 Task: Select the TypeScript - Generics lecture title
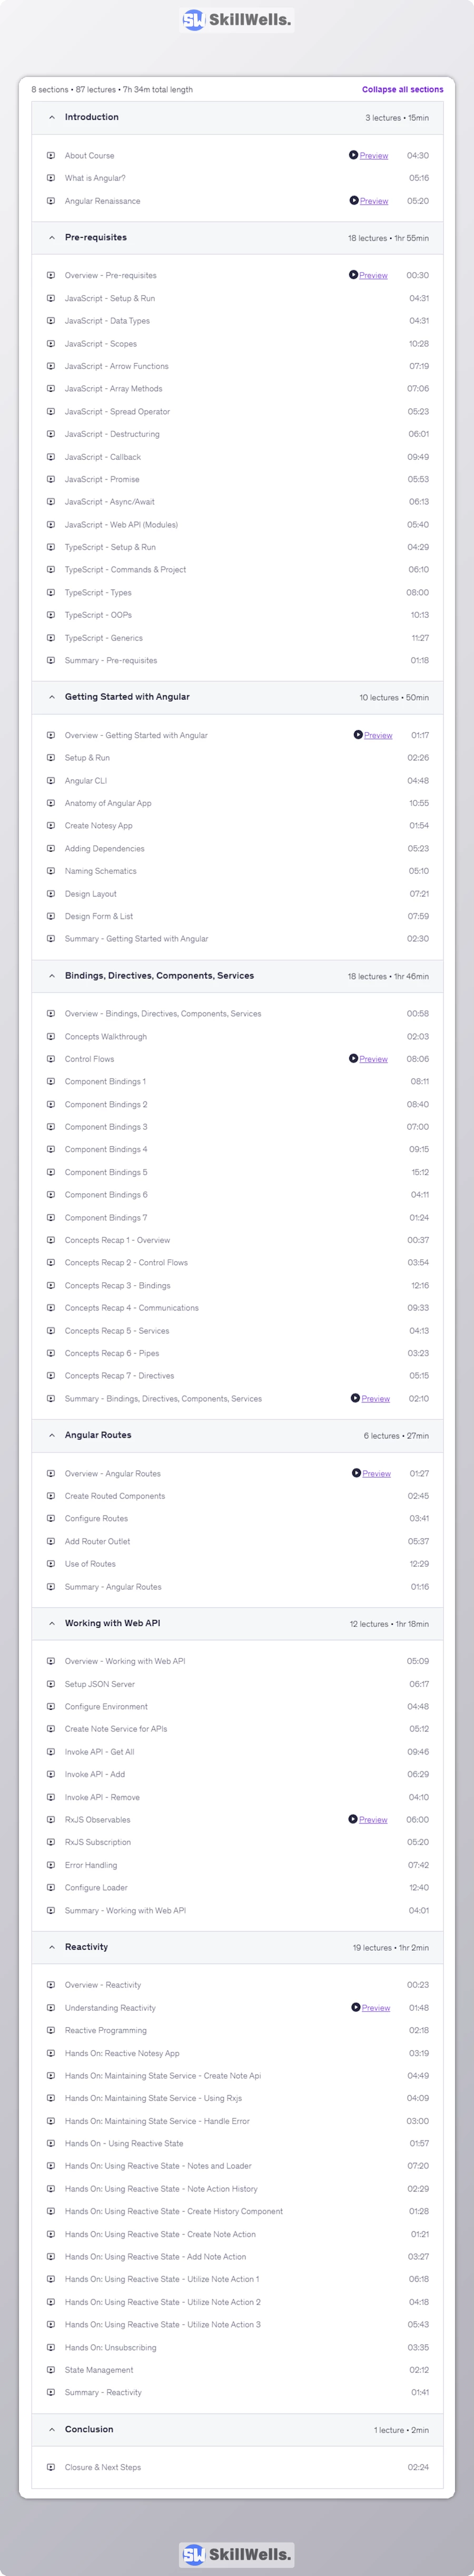(104, 638)
